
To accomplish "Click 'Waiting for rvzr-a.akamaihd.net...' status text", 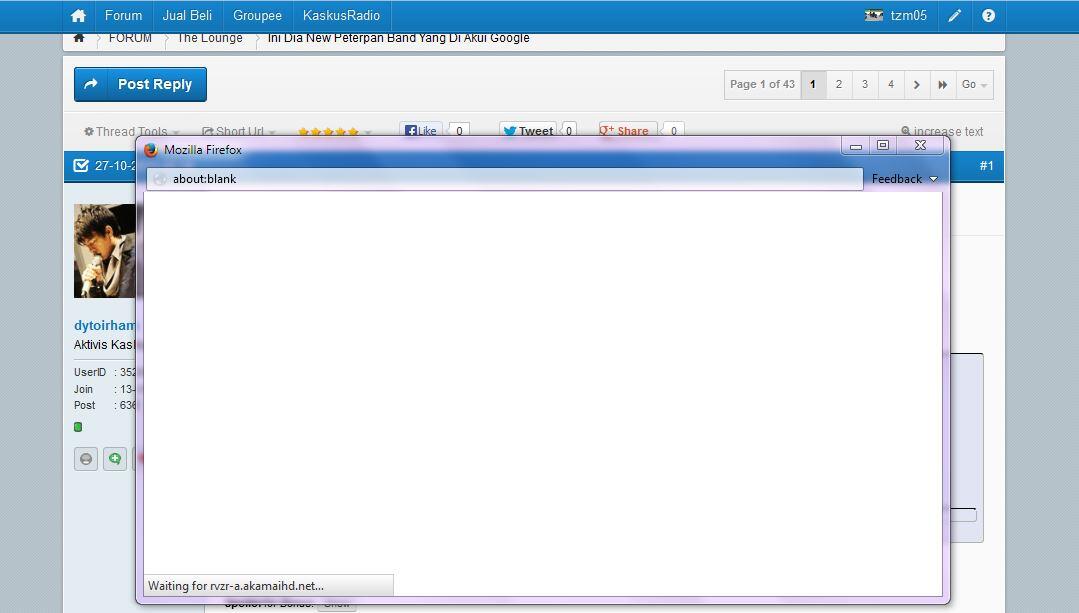I will point(235,586).
